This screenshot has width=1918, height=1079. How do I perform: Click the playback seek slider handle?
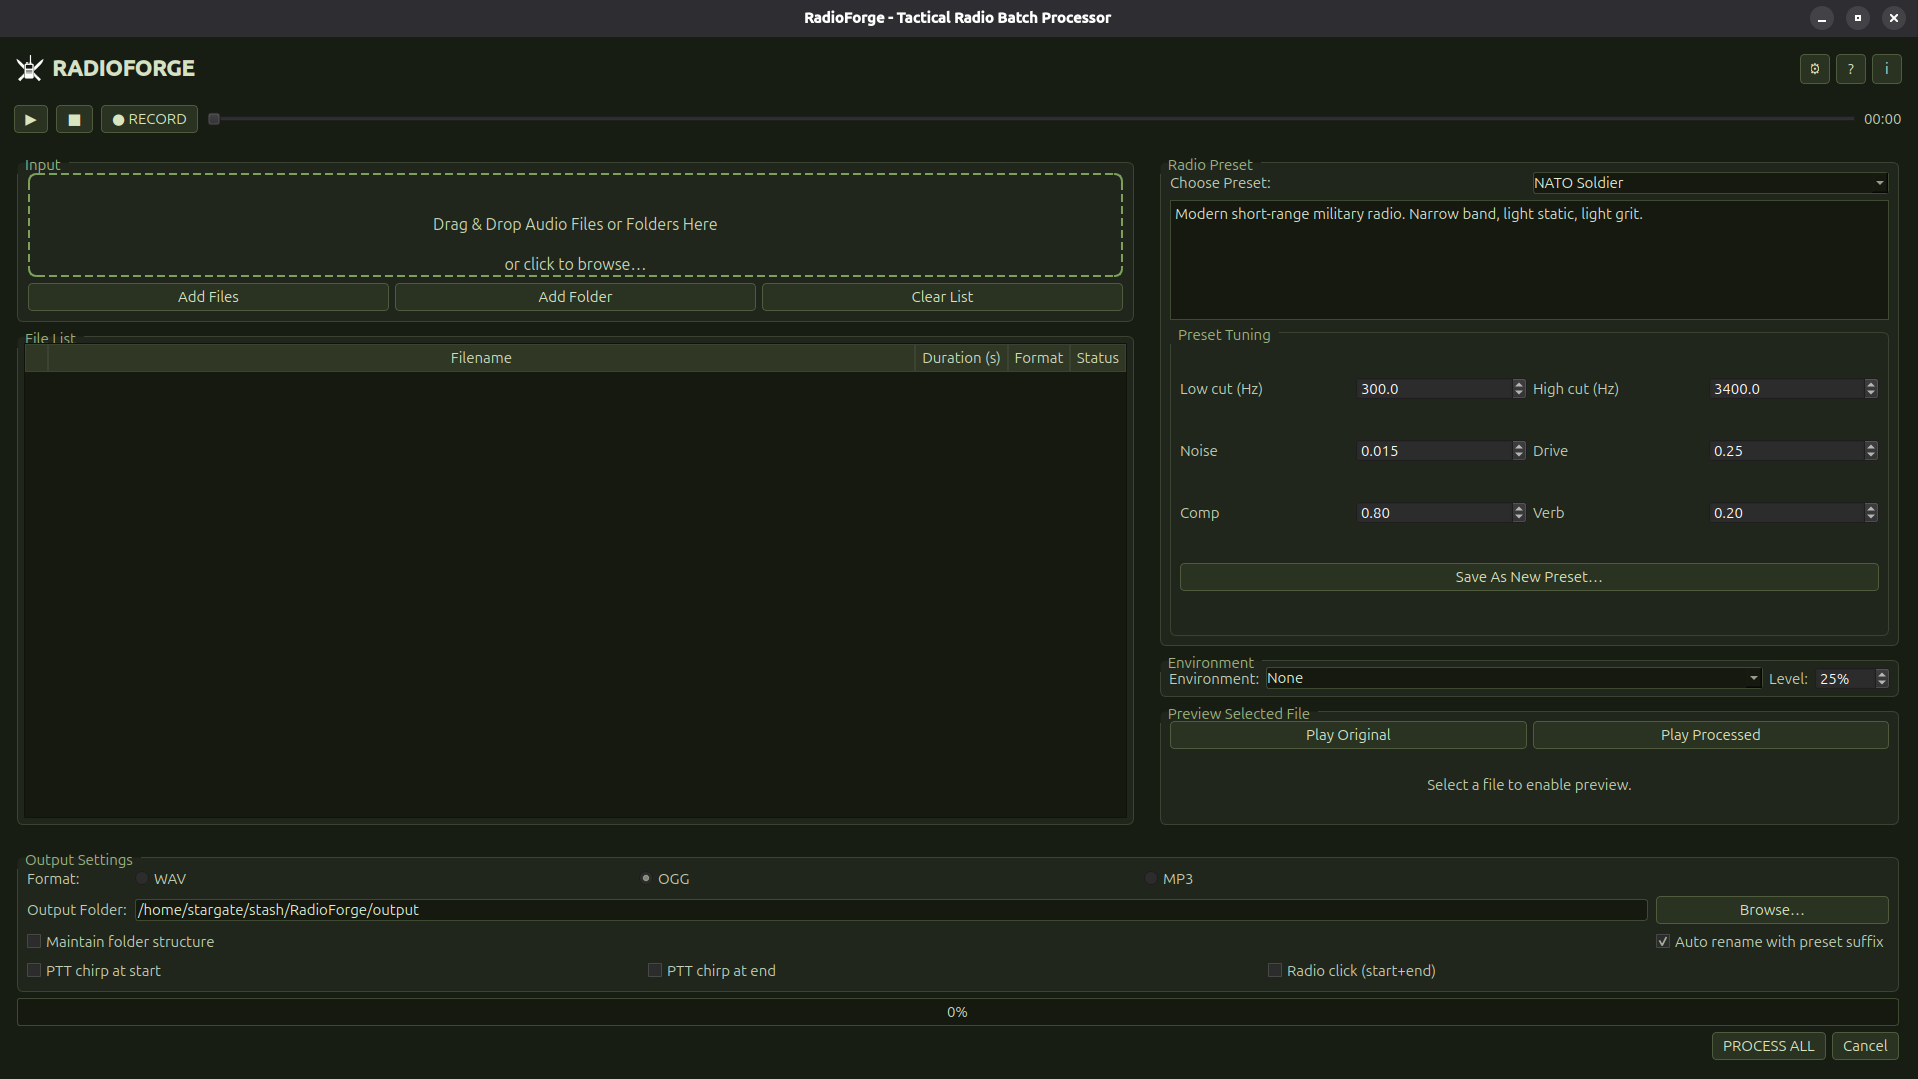[214, 119]
